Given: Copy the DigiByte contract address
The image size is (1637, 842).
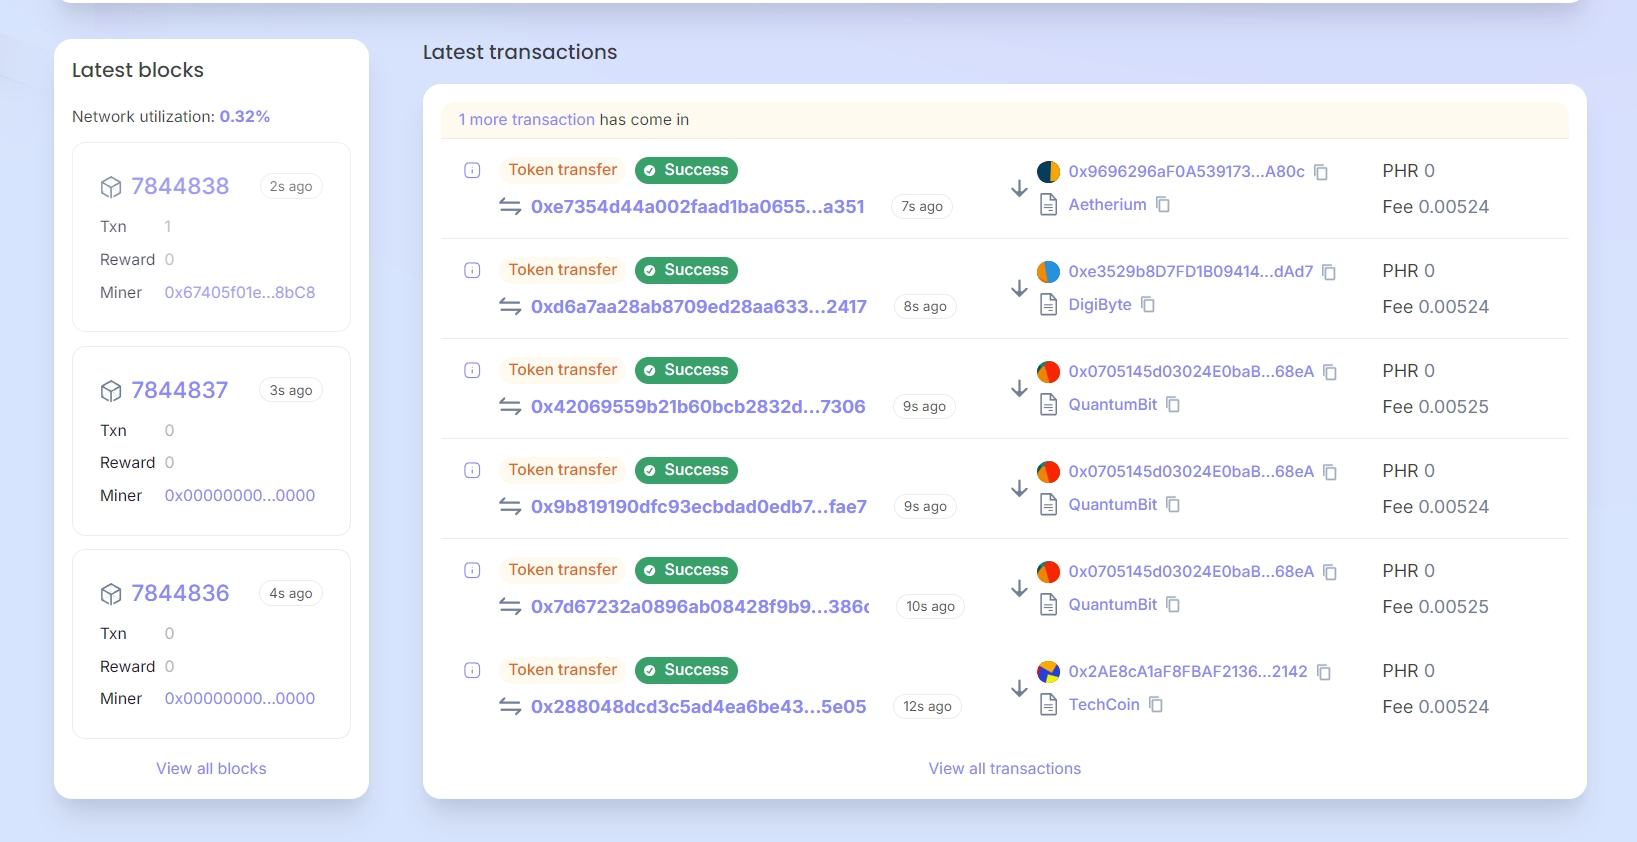Looking at the screenshot, I should (x=1147, y=304).
